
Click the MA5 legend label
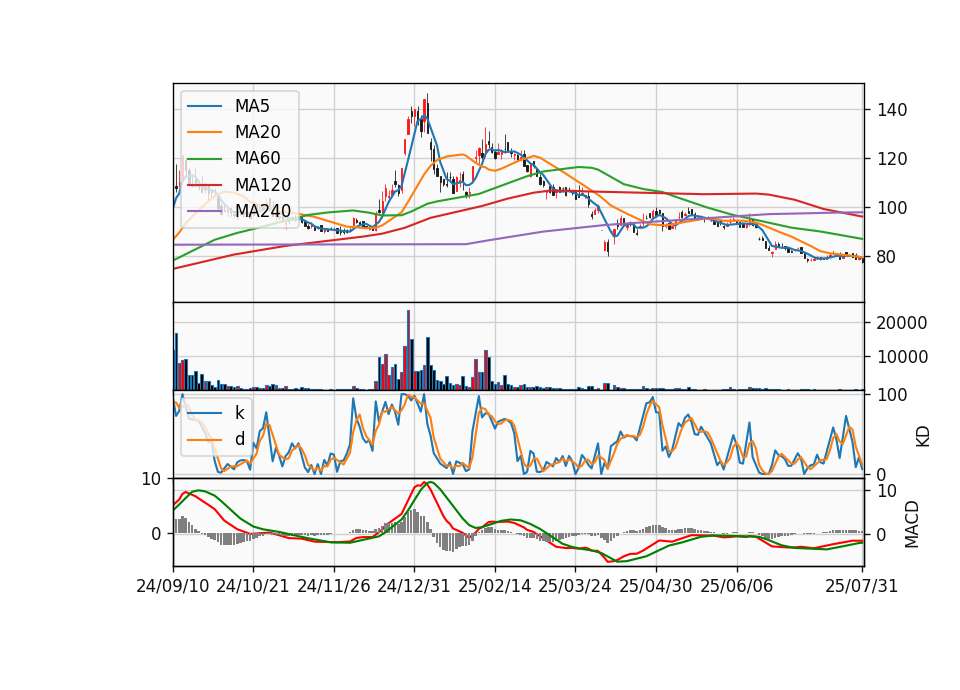tap(252, 106)
